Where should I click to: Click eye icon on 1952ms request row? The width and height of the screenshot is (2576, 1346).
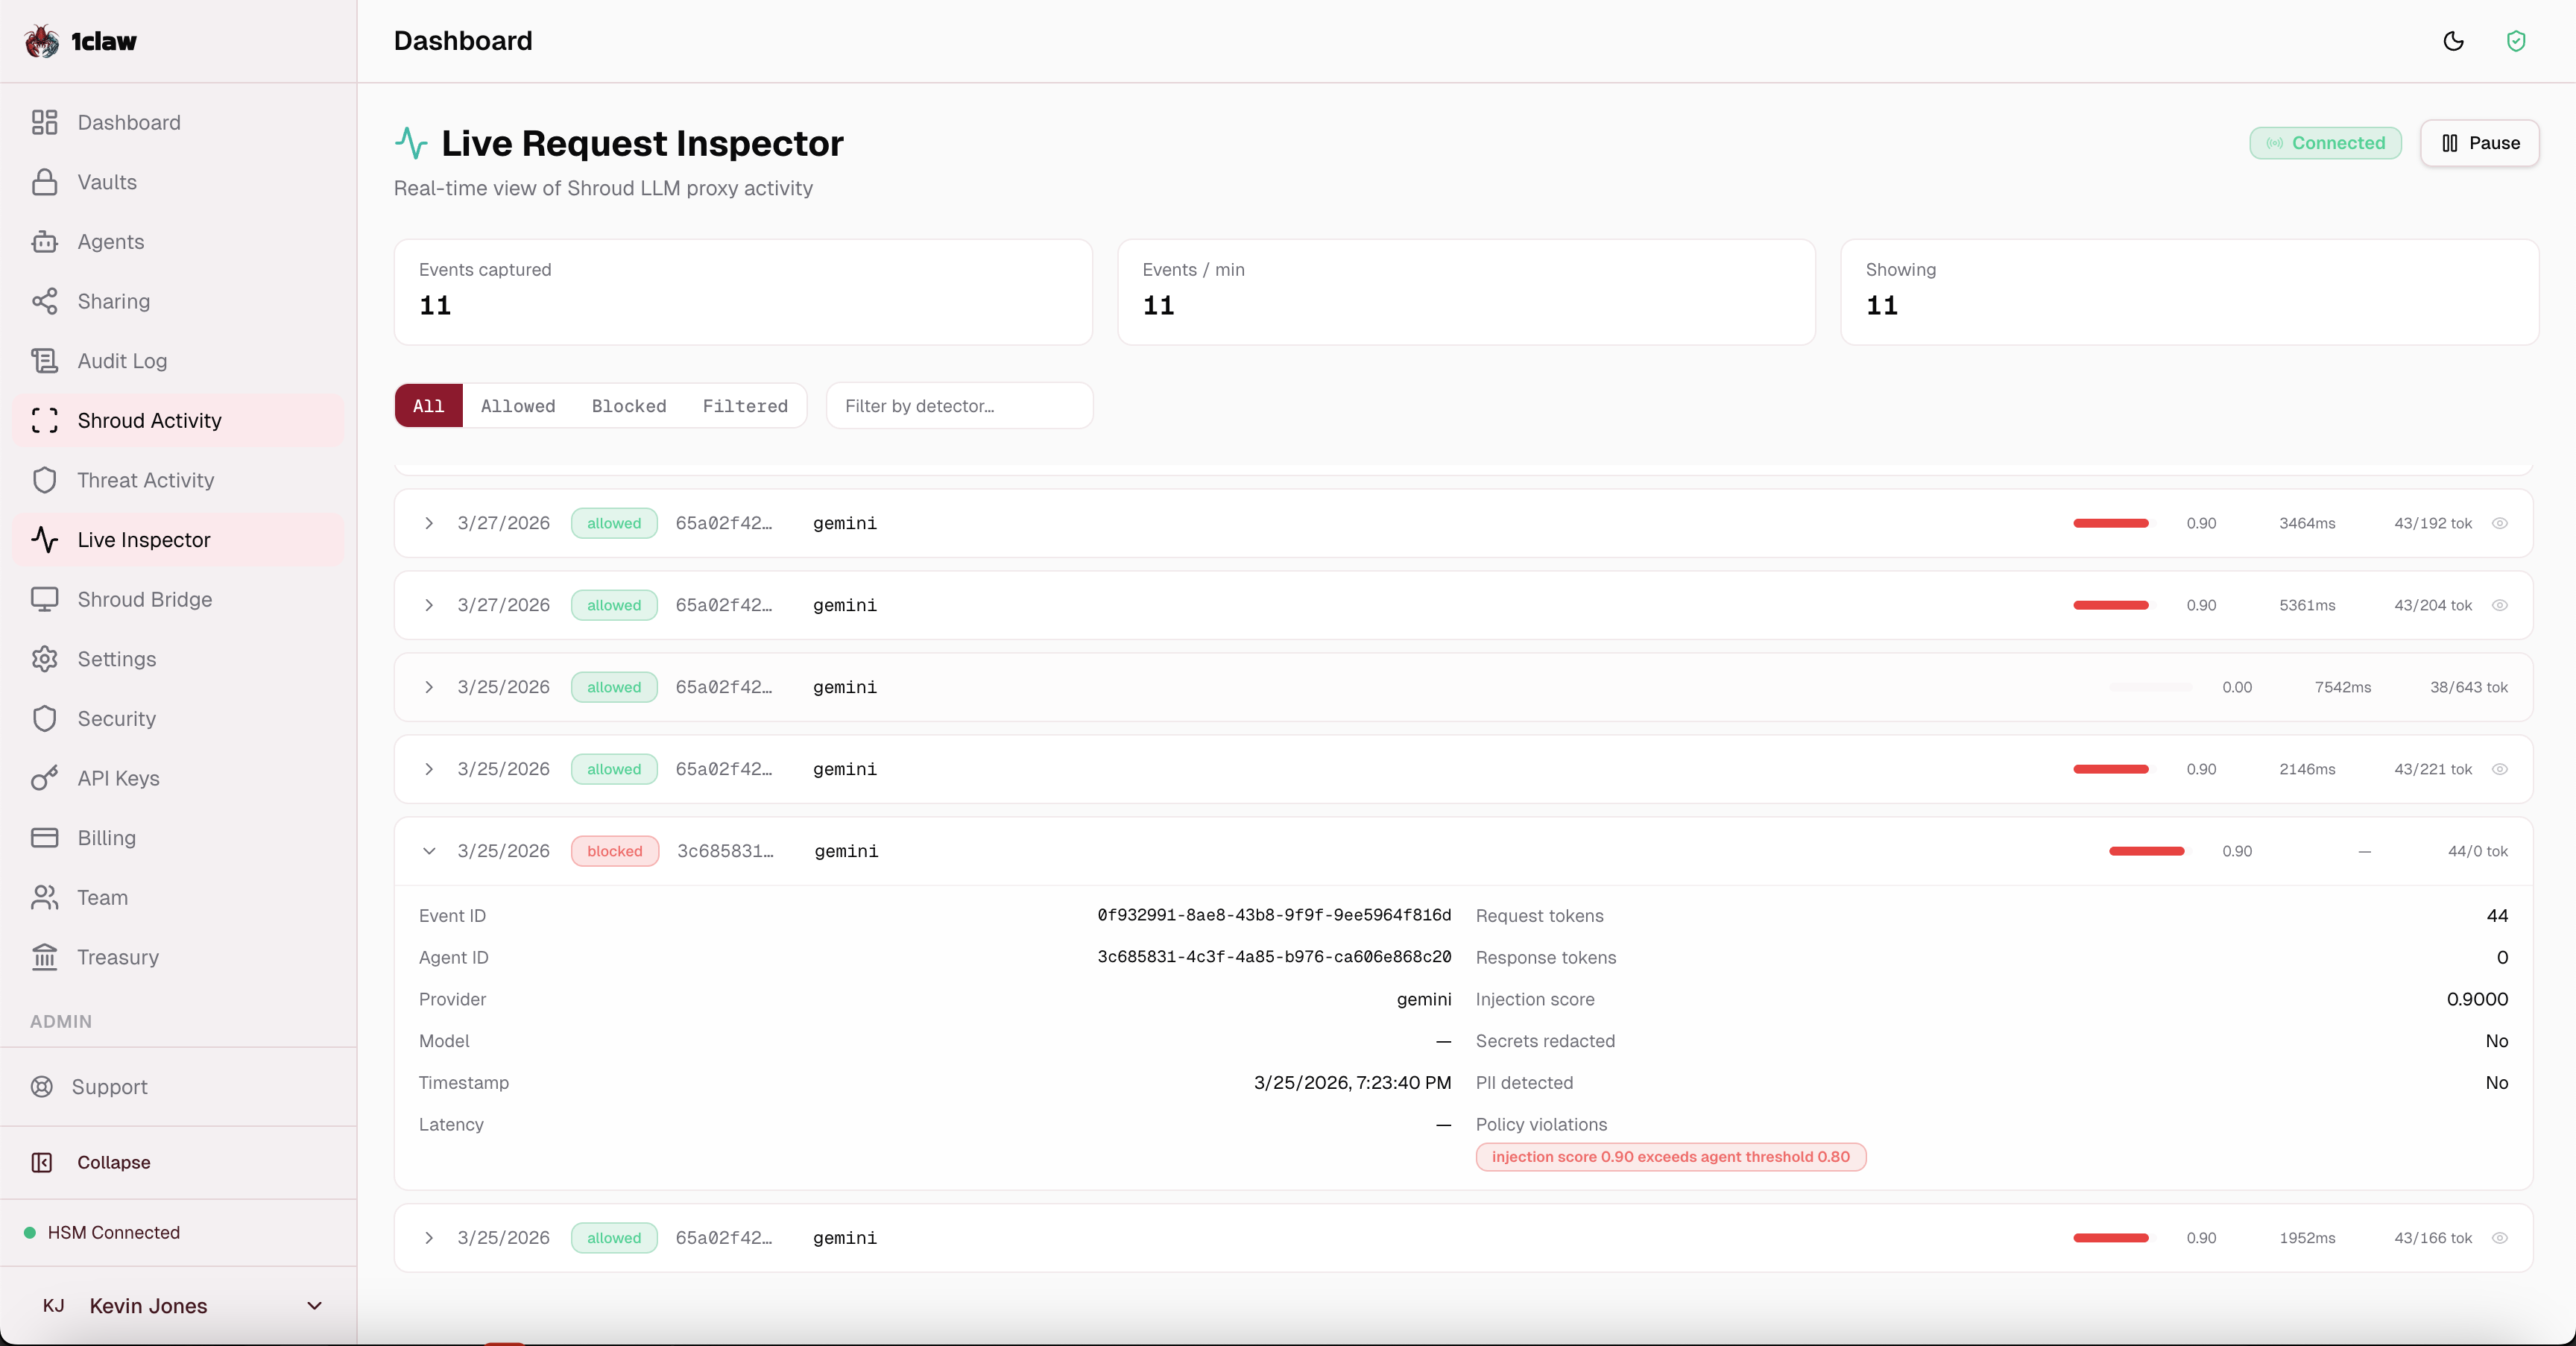click(x=2499, y=1238)
